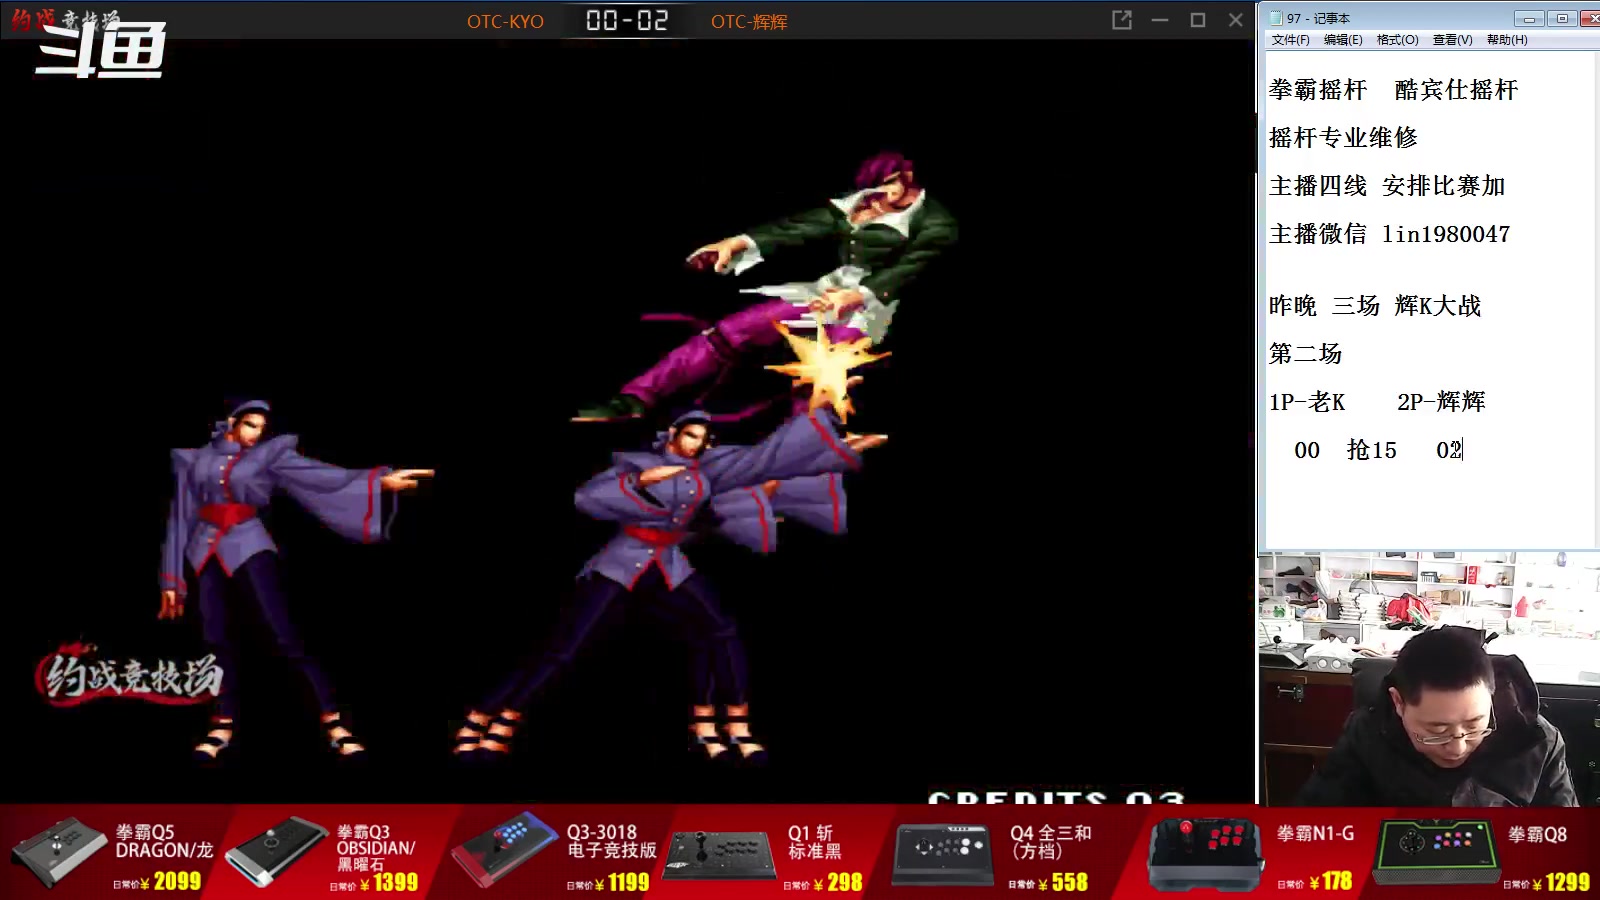Click the 拳霸Q5 DRAGON/龙 product name
The image size is (1600, 900).
(164, 841)
